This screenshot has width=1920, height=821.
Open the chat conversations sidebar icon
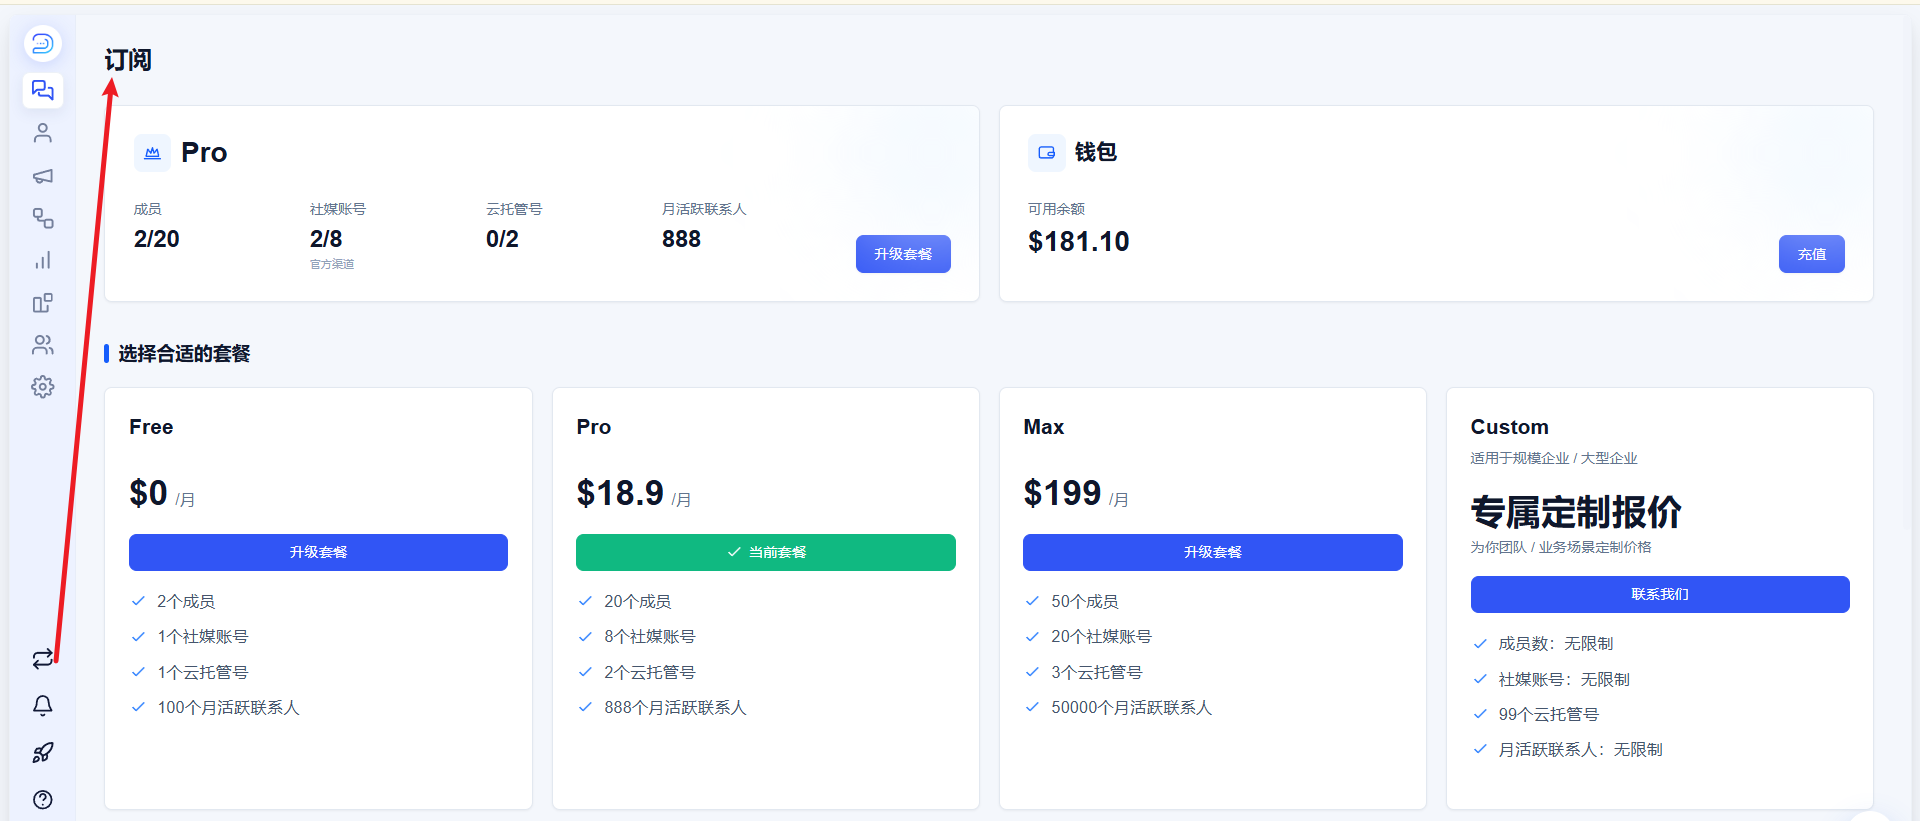[x=42, y=90]
